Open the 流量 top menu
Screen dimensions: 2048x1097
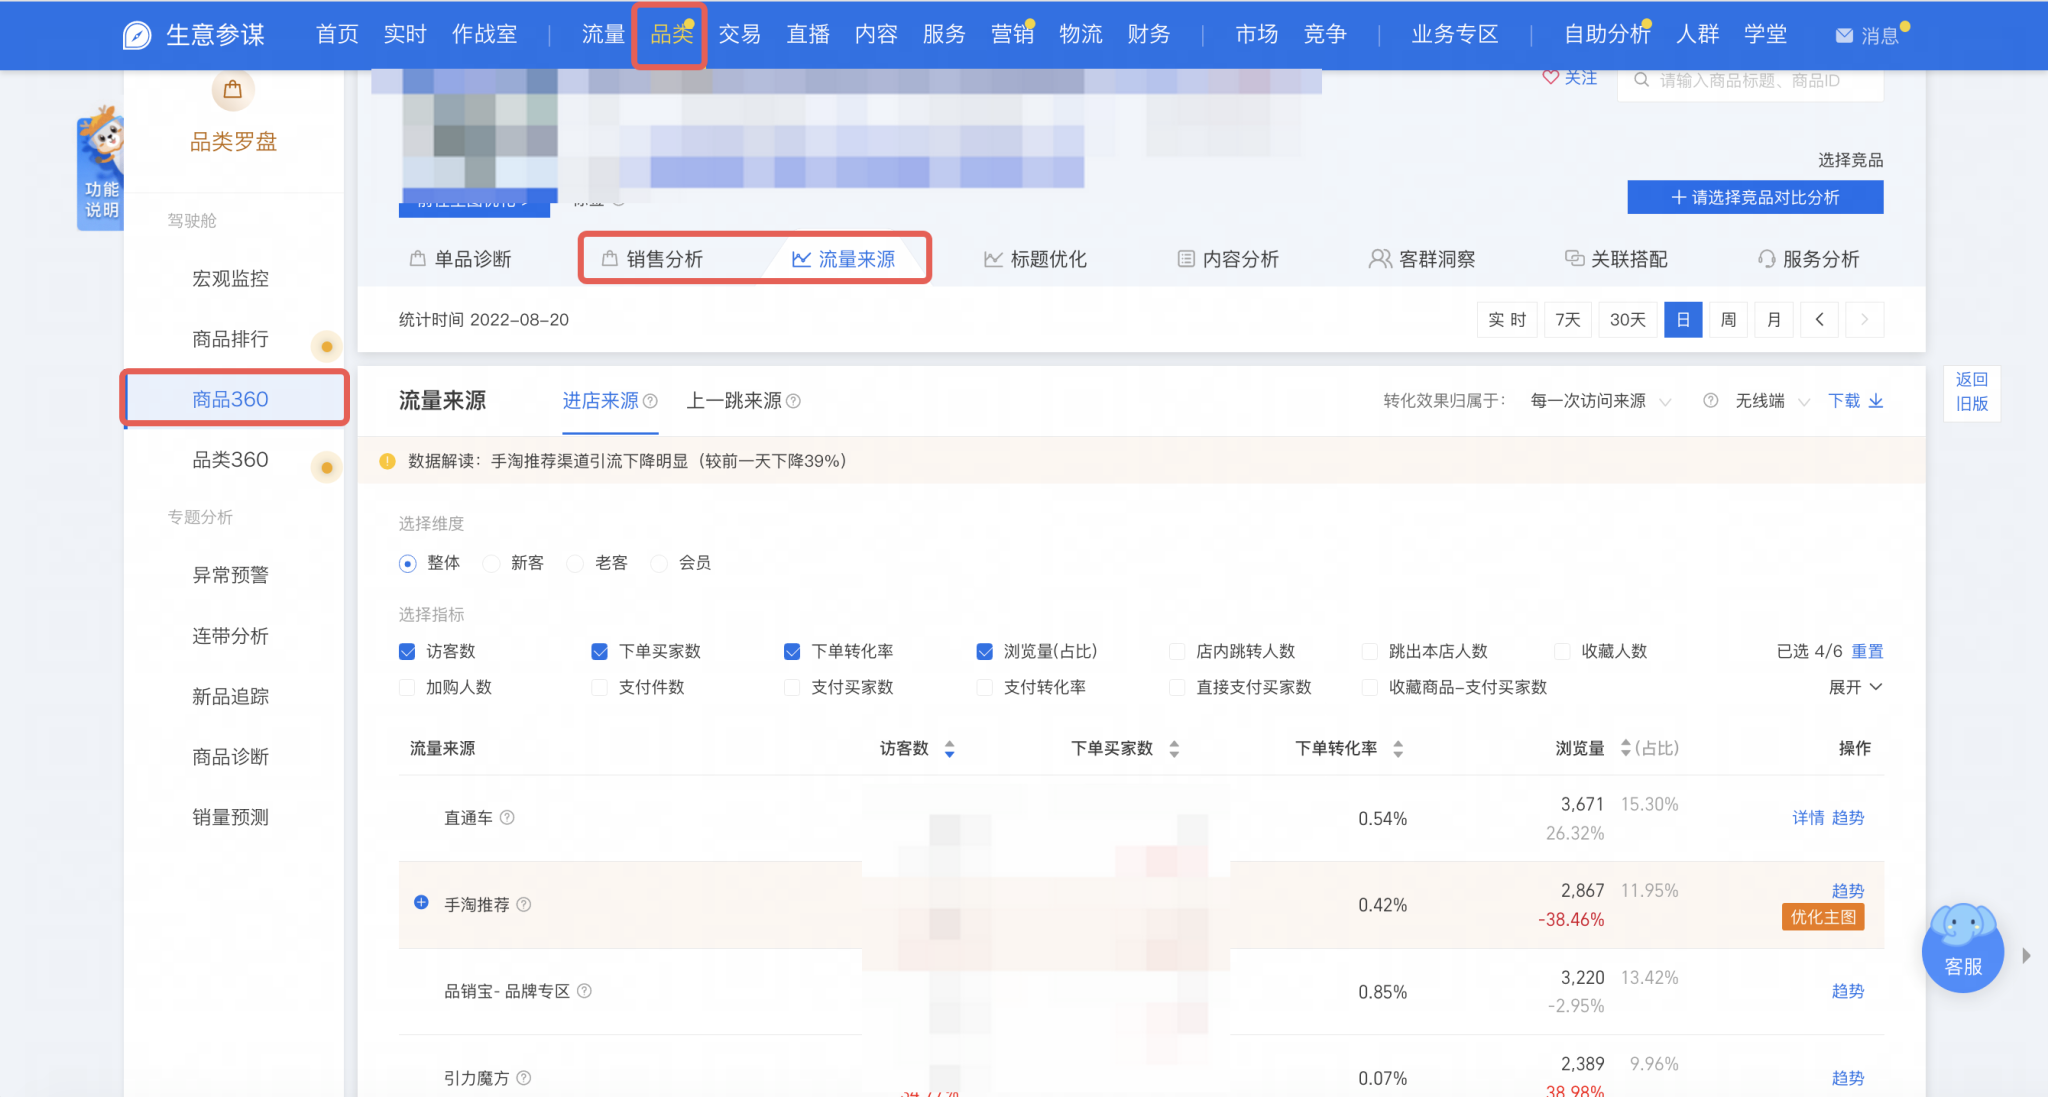tap(603, 35)
